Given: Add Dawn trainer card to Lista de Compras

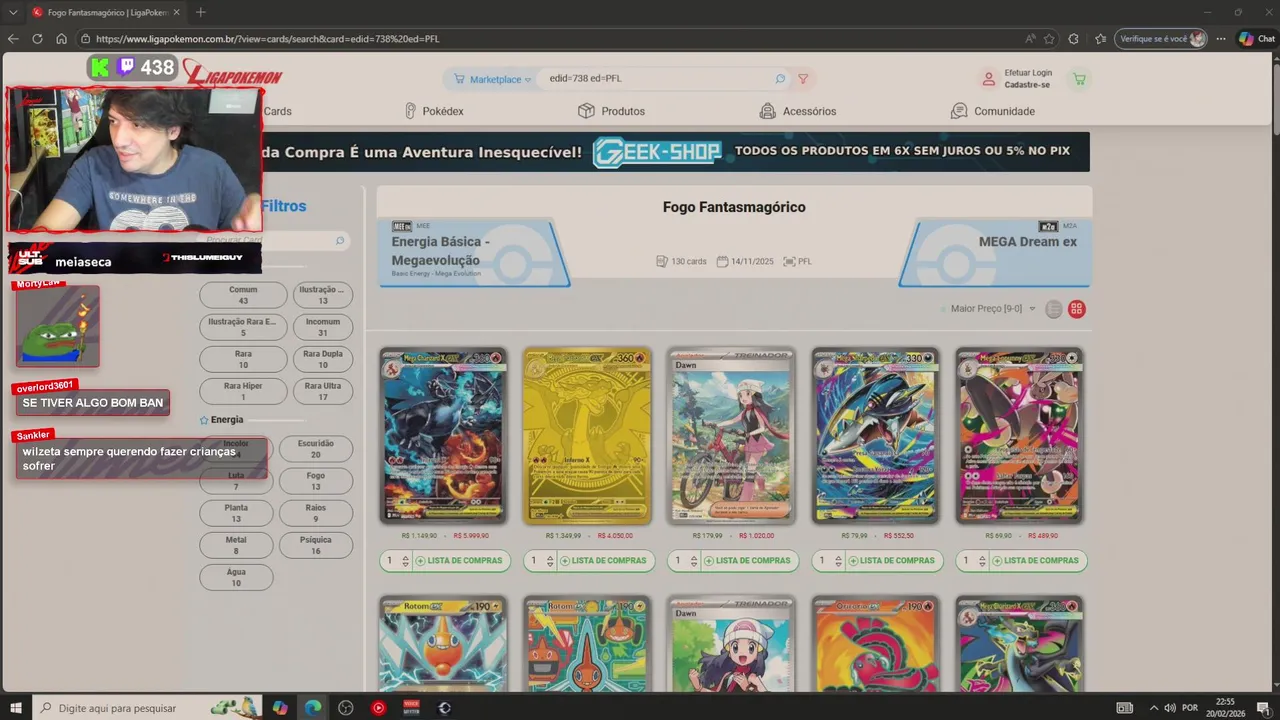Looking at the screenshot, I should (752, 561).
